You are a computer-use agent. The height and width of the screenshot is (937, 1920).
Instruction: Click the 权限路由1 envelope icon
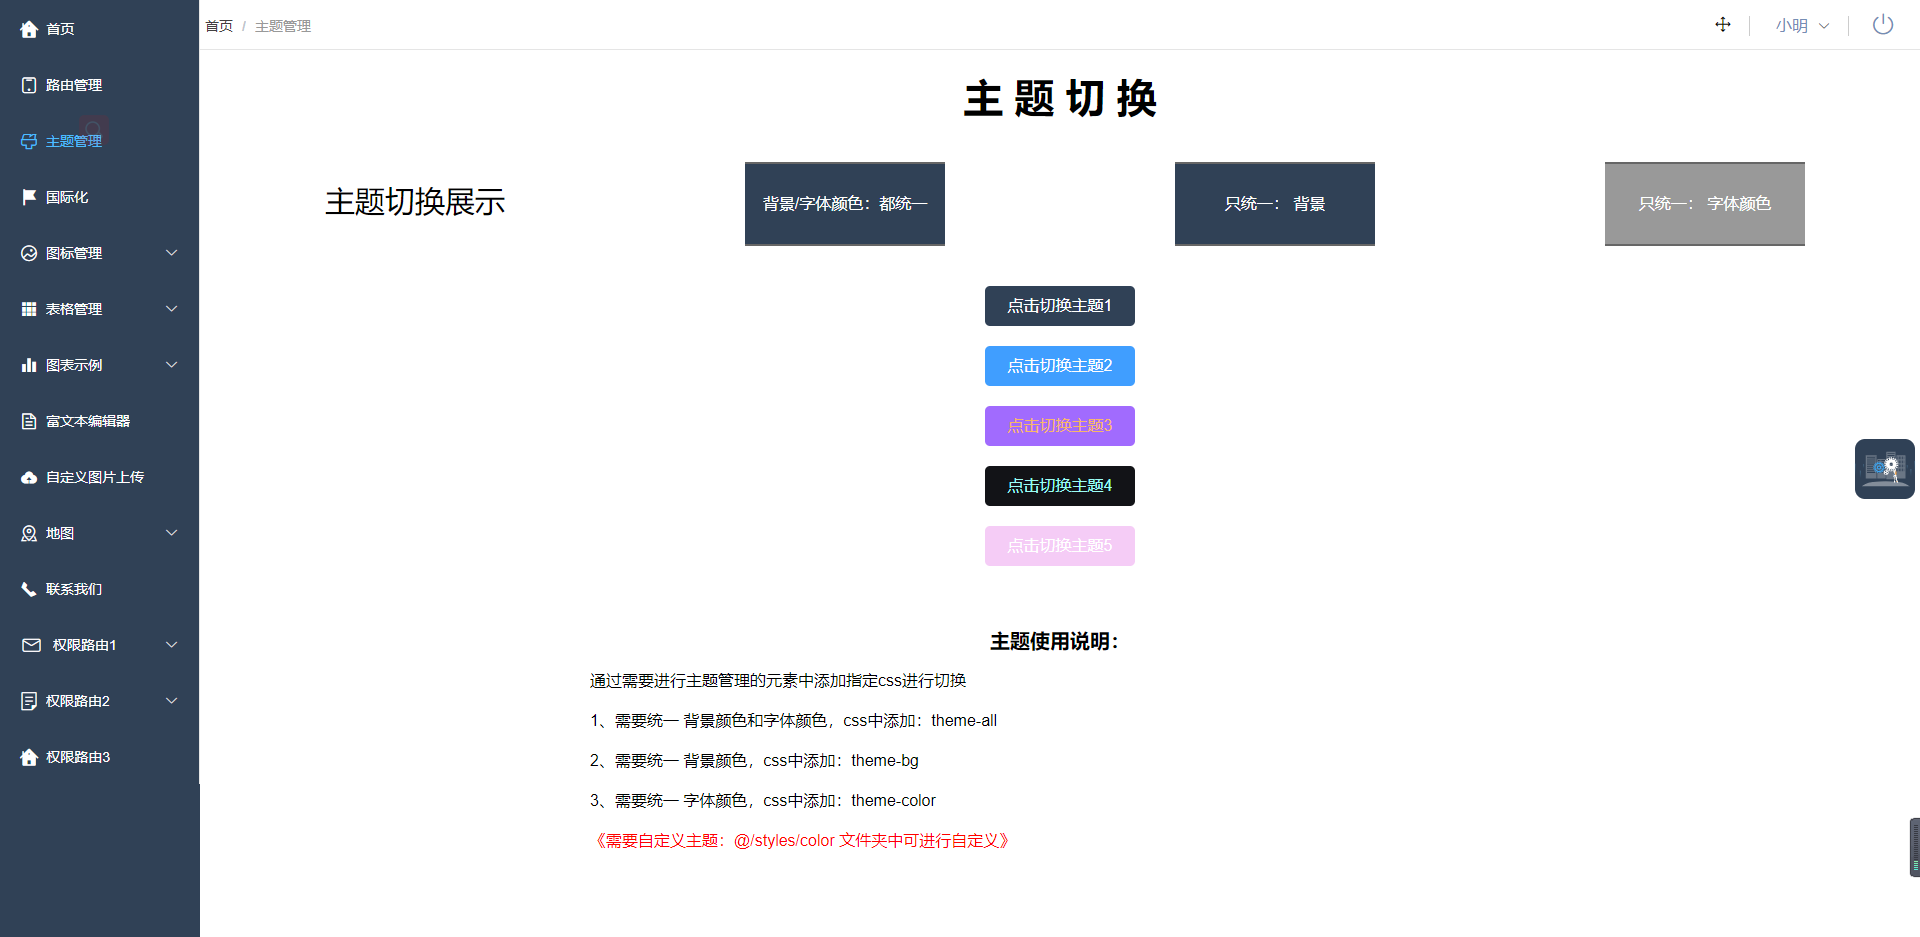(x=32, y=645)
